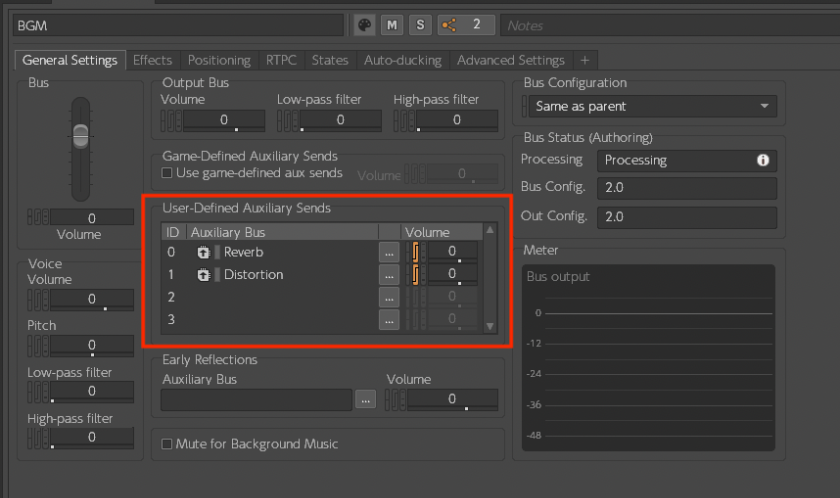Add a new tab with plus button
This screenshot has height=498, width=840.
tap(585, 61)
